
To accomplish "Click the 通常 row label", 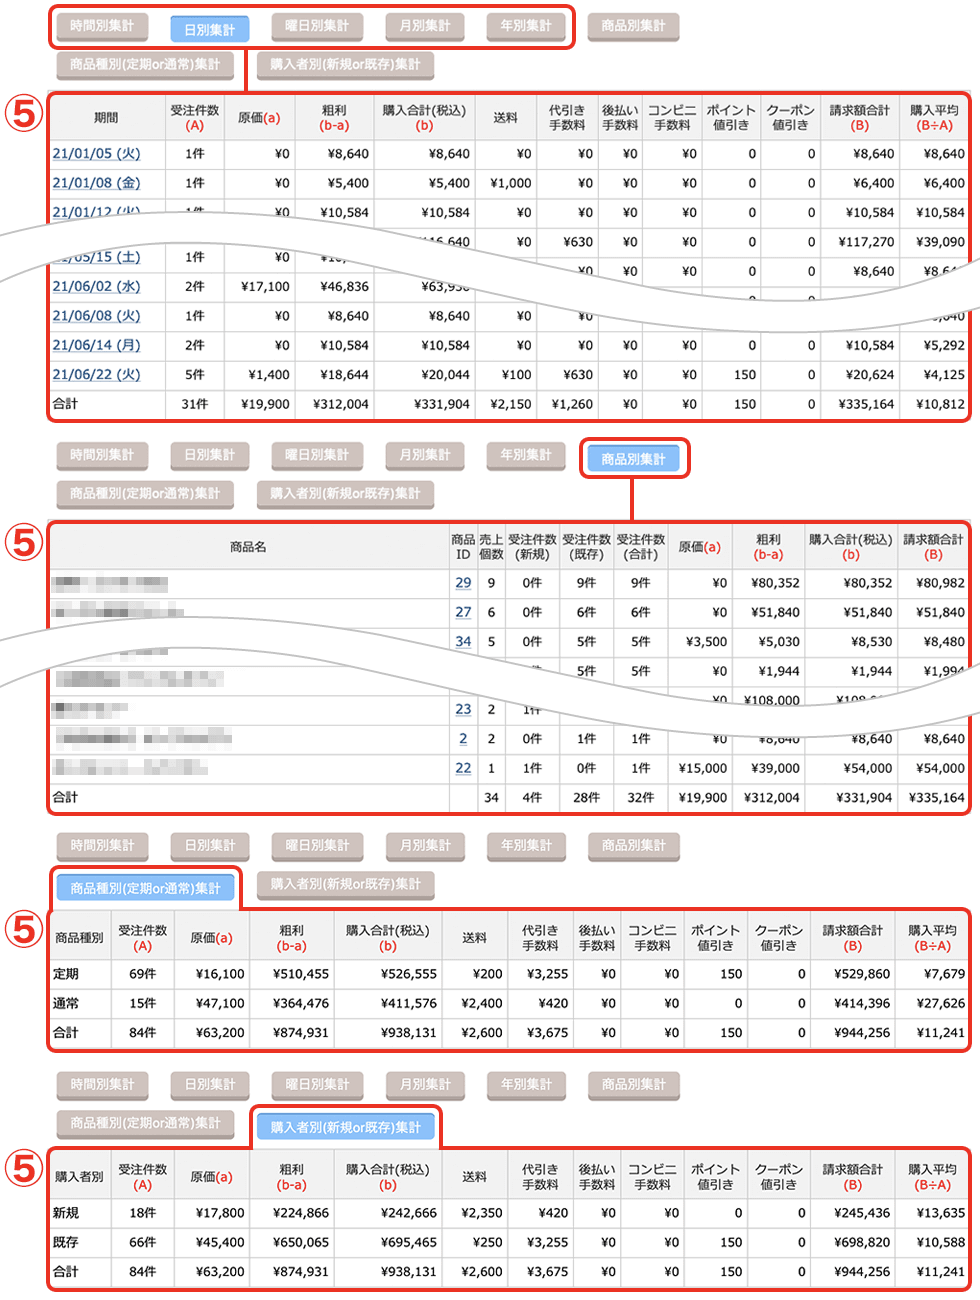I will coord(66,1003).
